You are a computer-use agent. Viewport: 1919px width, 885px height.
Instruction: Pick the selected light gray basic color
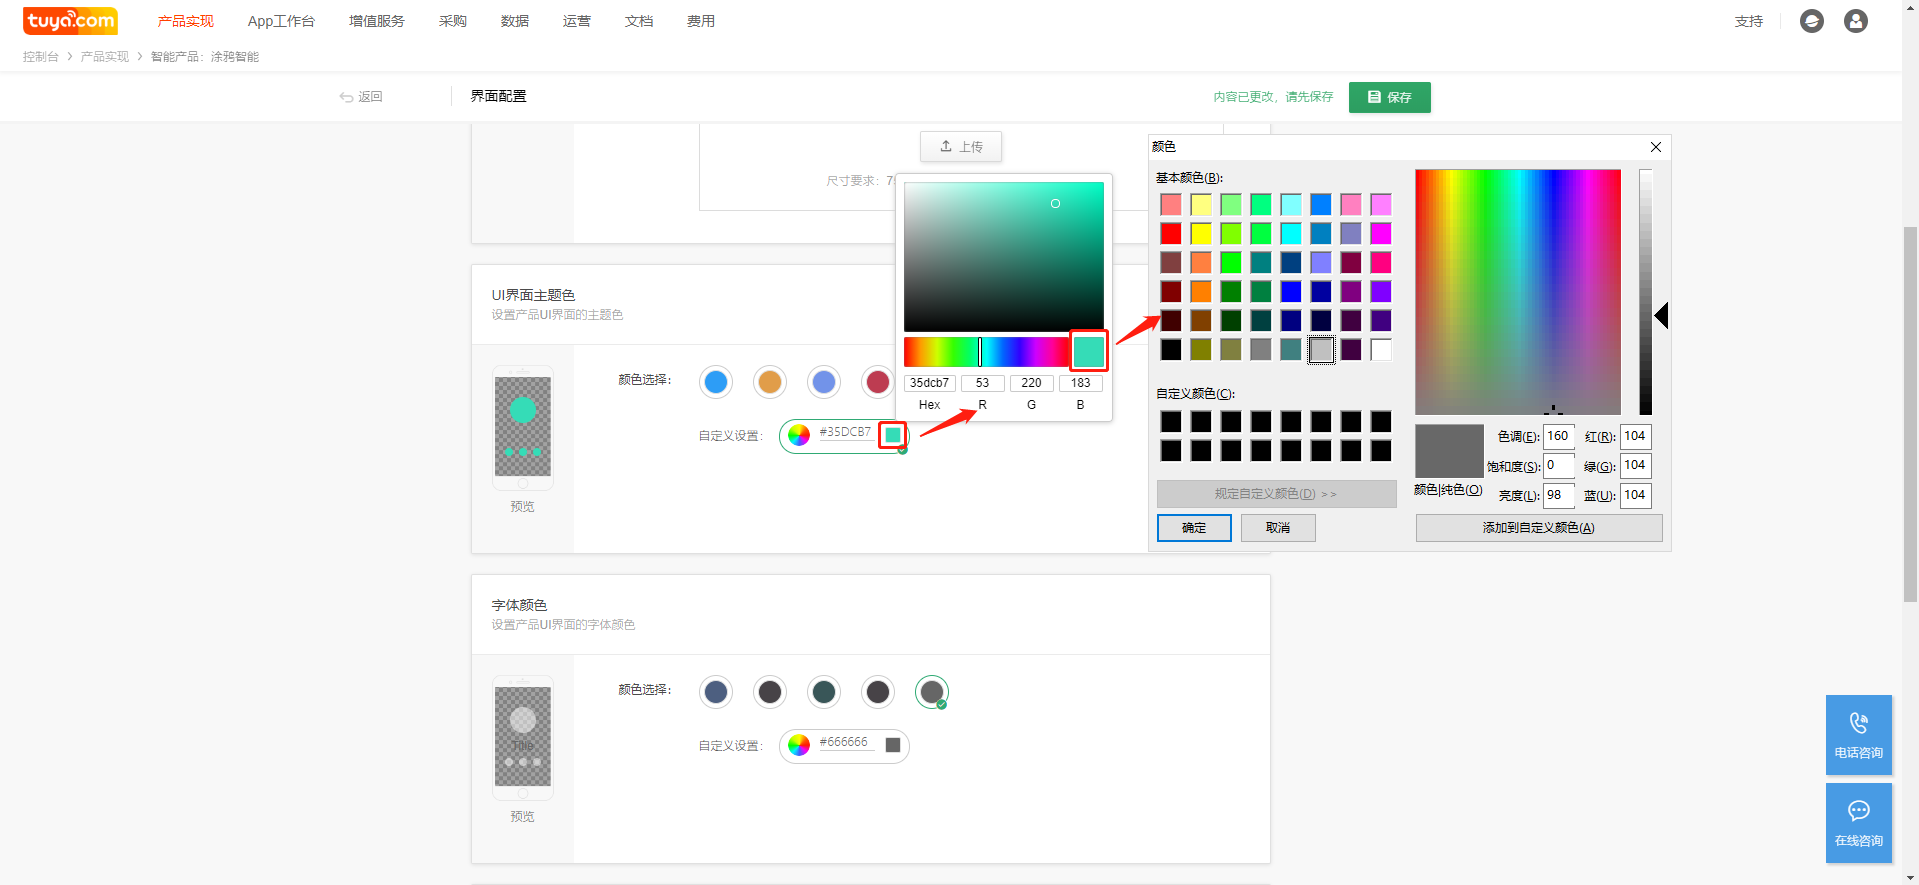(1321, 349)
